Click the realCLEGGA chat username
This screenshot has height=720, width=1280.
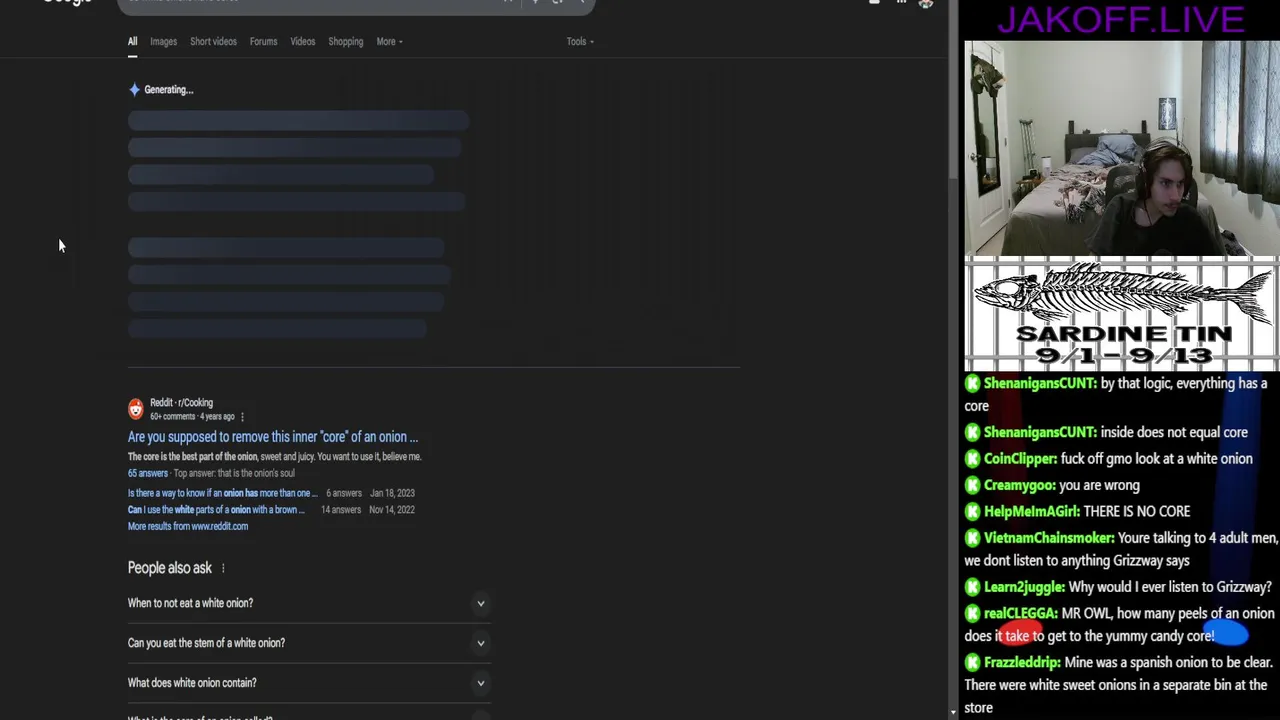1020,614
